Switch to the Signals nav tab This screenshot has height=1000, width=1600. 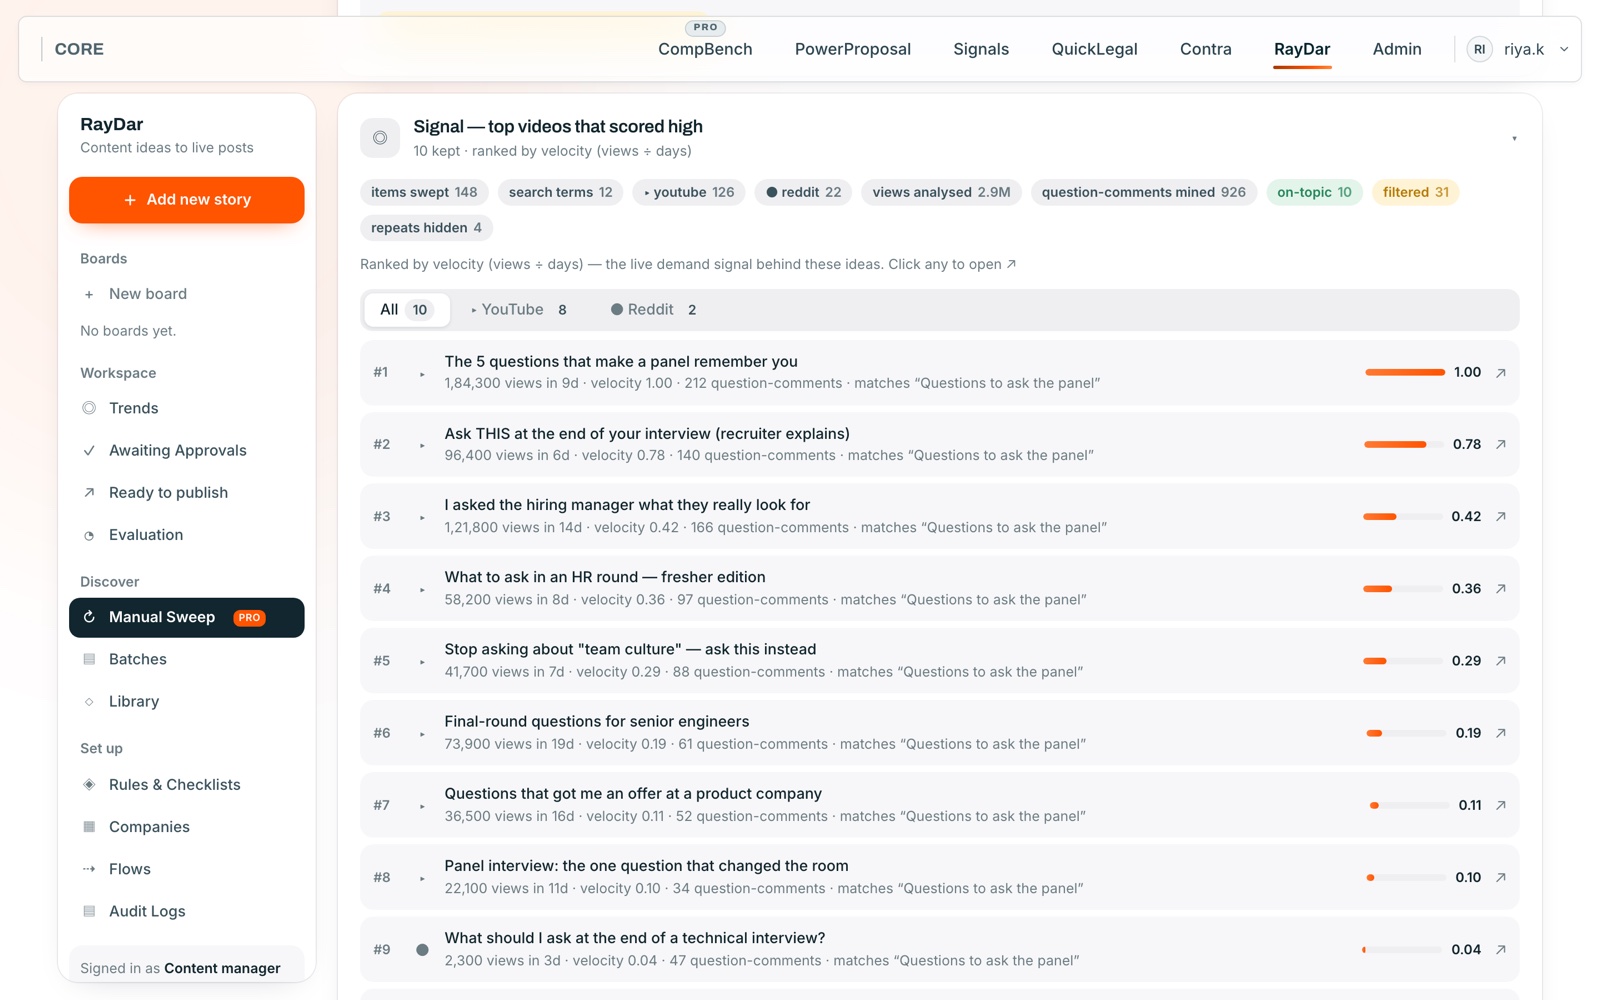[981, 49]
